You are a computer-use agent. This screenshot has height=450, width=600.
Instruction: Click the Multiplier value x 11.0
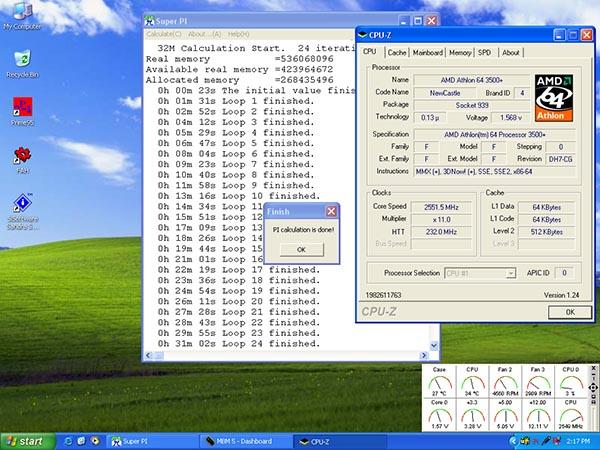[441, 220]
